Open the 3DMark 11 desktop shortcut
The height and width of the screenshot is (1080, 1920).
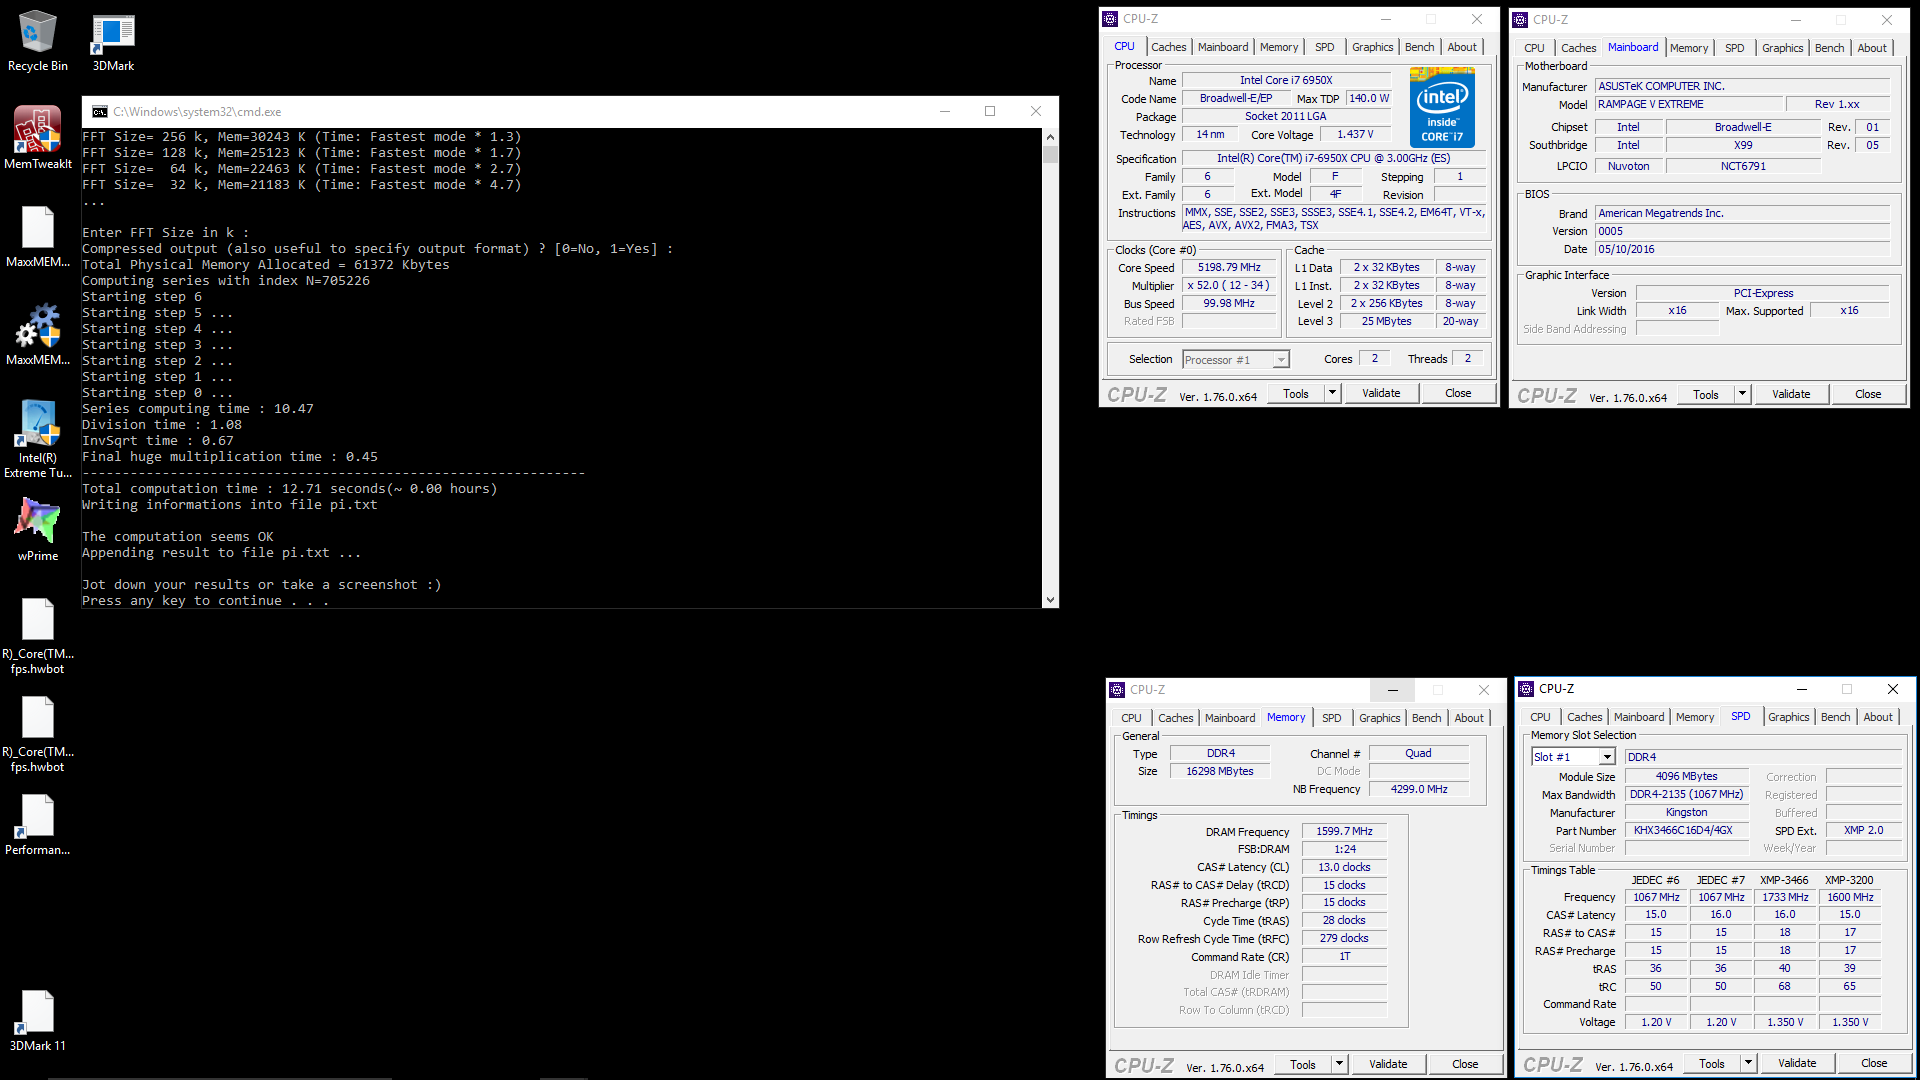38,1020
